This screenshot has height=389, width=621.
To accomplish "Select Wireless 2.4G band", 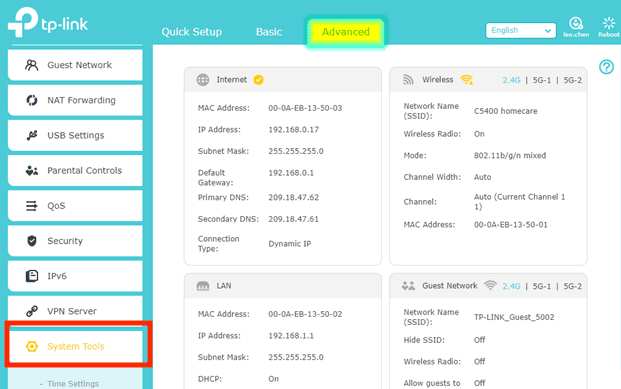I will click(x=511, y=80).
